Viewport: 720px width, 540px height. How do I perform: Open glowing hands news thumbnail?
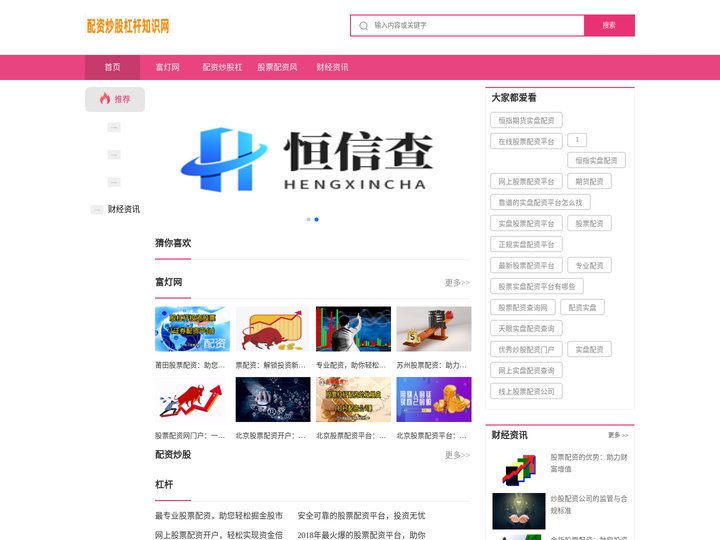point(519,511)
